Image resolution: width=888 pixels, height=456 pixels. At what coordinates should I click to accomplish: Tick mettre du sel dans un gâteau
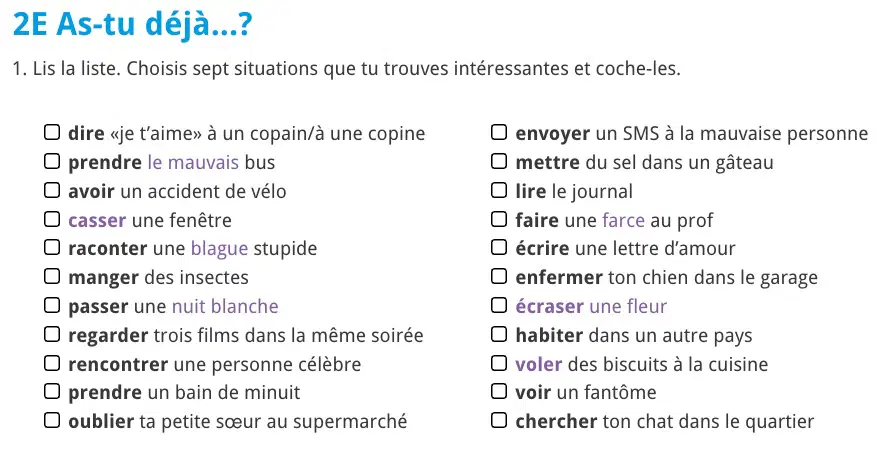pos(499,161)
